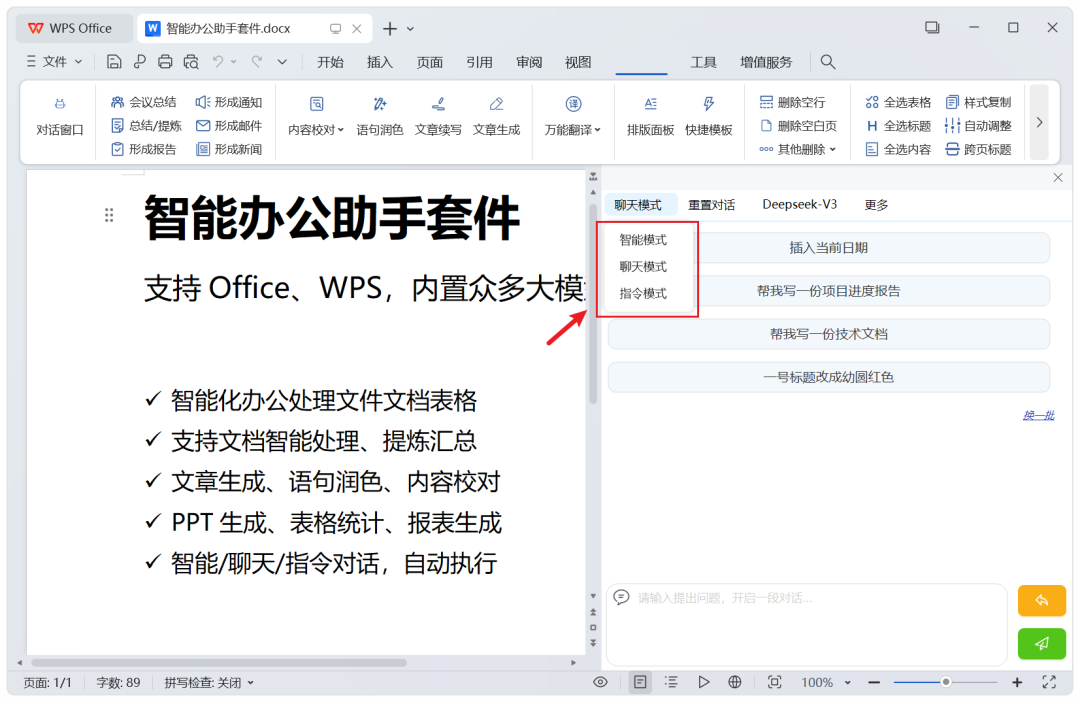Viewport: 1080px width, 702px height.
Task: Click the orange reply arrow button
Action: pyautogui.click(x=1041, y=601)
